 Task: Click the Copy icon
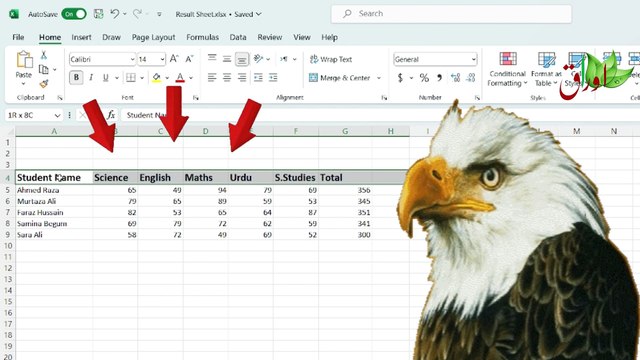tap(44, 69)
